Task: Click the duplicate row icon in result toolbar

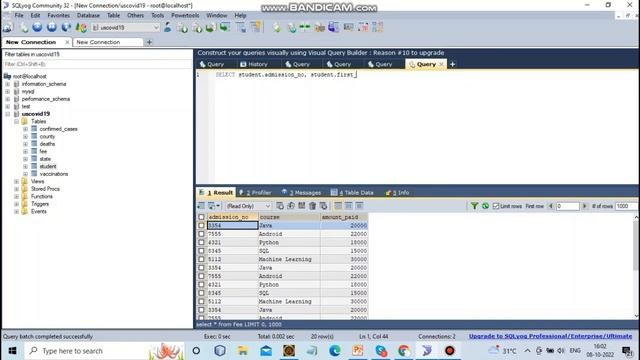Action: (x=291, y=206)
